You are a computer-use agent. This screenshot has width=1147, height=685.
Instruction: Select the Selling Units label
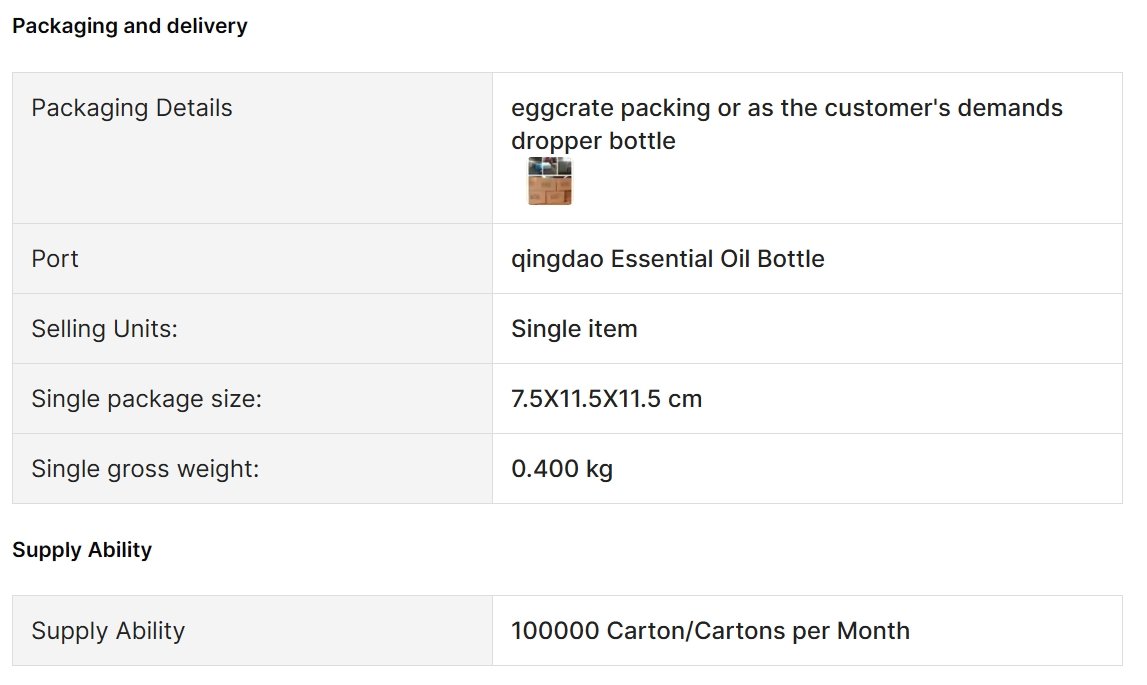coord(105,329)
